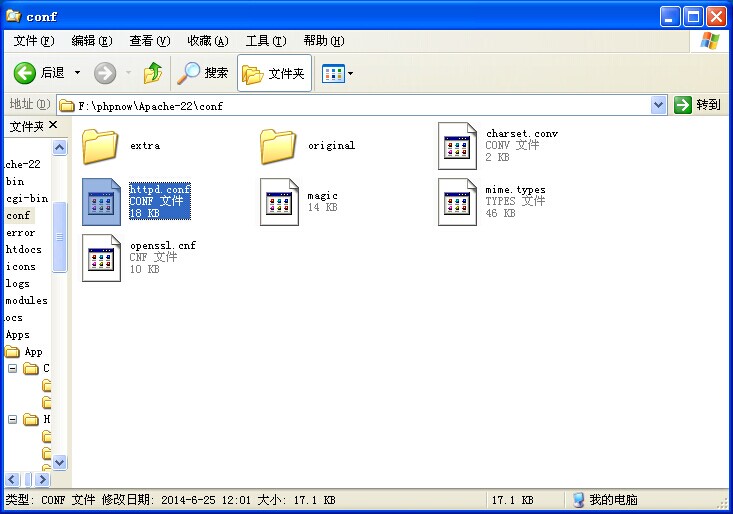Minimize the conf window
This screenshot has width=733, height=514.
(x=670, y=17)
